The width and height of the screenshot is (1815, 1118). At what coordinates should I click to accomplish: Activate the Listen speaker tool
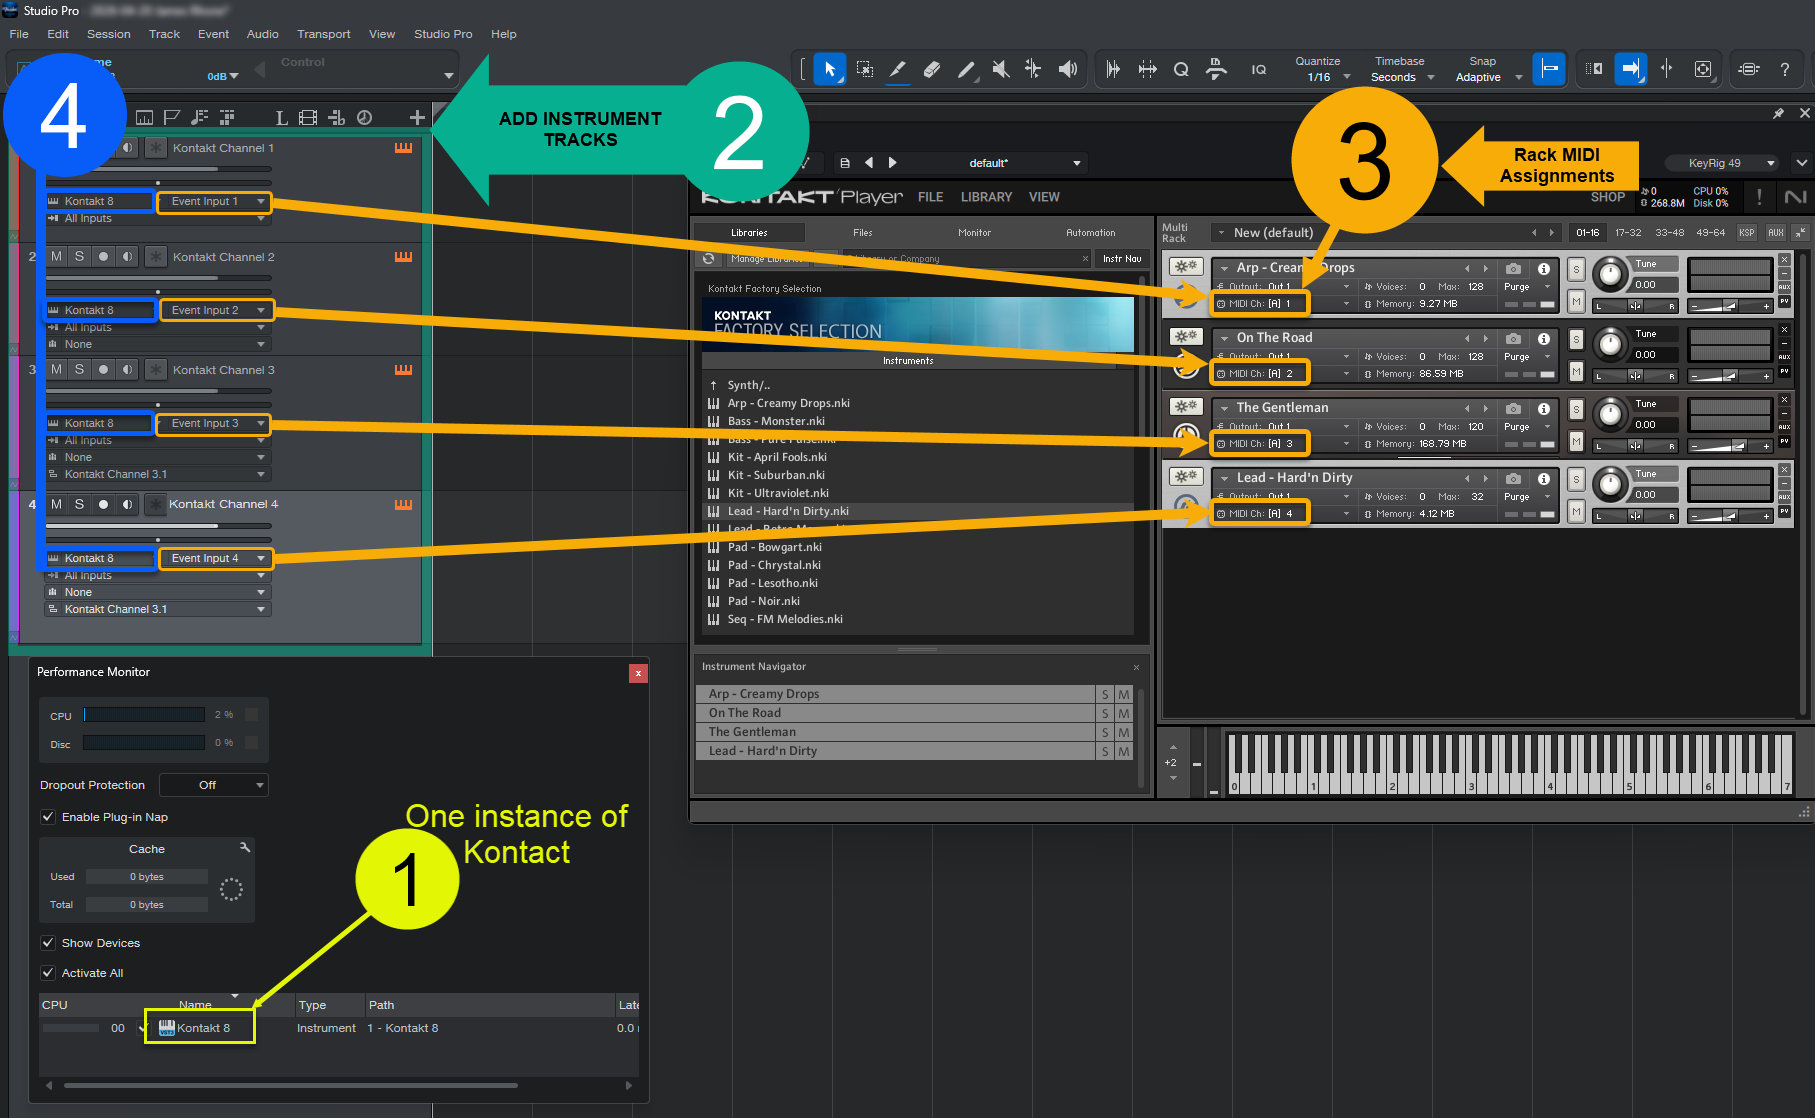click(1068, 69)
